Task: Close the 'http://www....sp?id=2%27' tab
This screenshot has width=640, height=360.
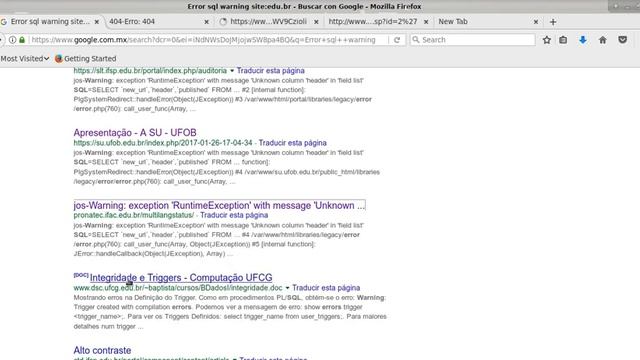Action: [x=426, y=22]
